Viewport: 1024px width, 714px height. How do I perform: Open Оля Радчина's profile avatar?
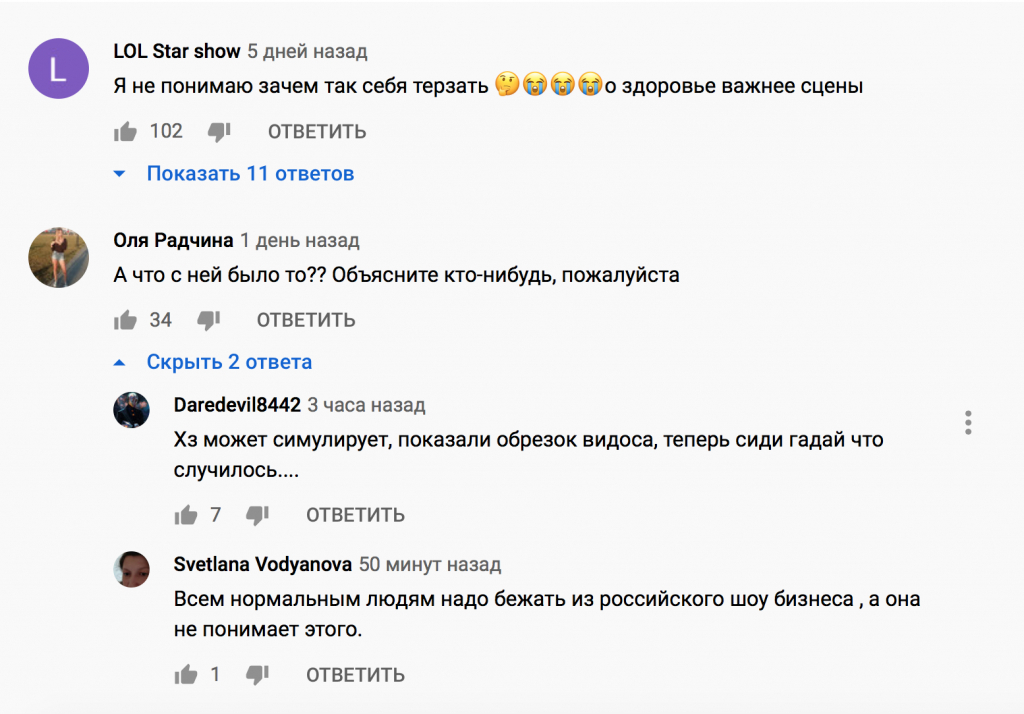coord(58,257)
